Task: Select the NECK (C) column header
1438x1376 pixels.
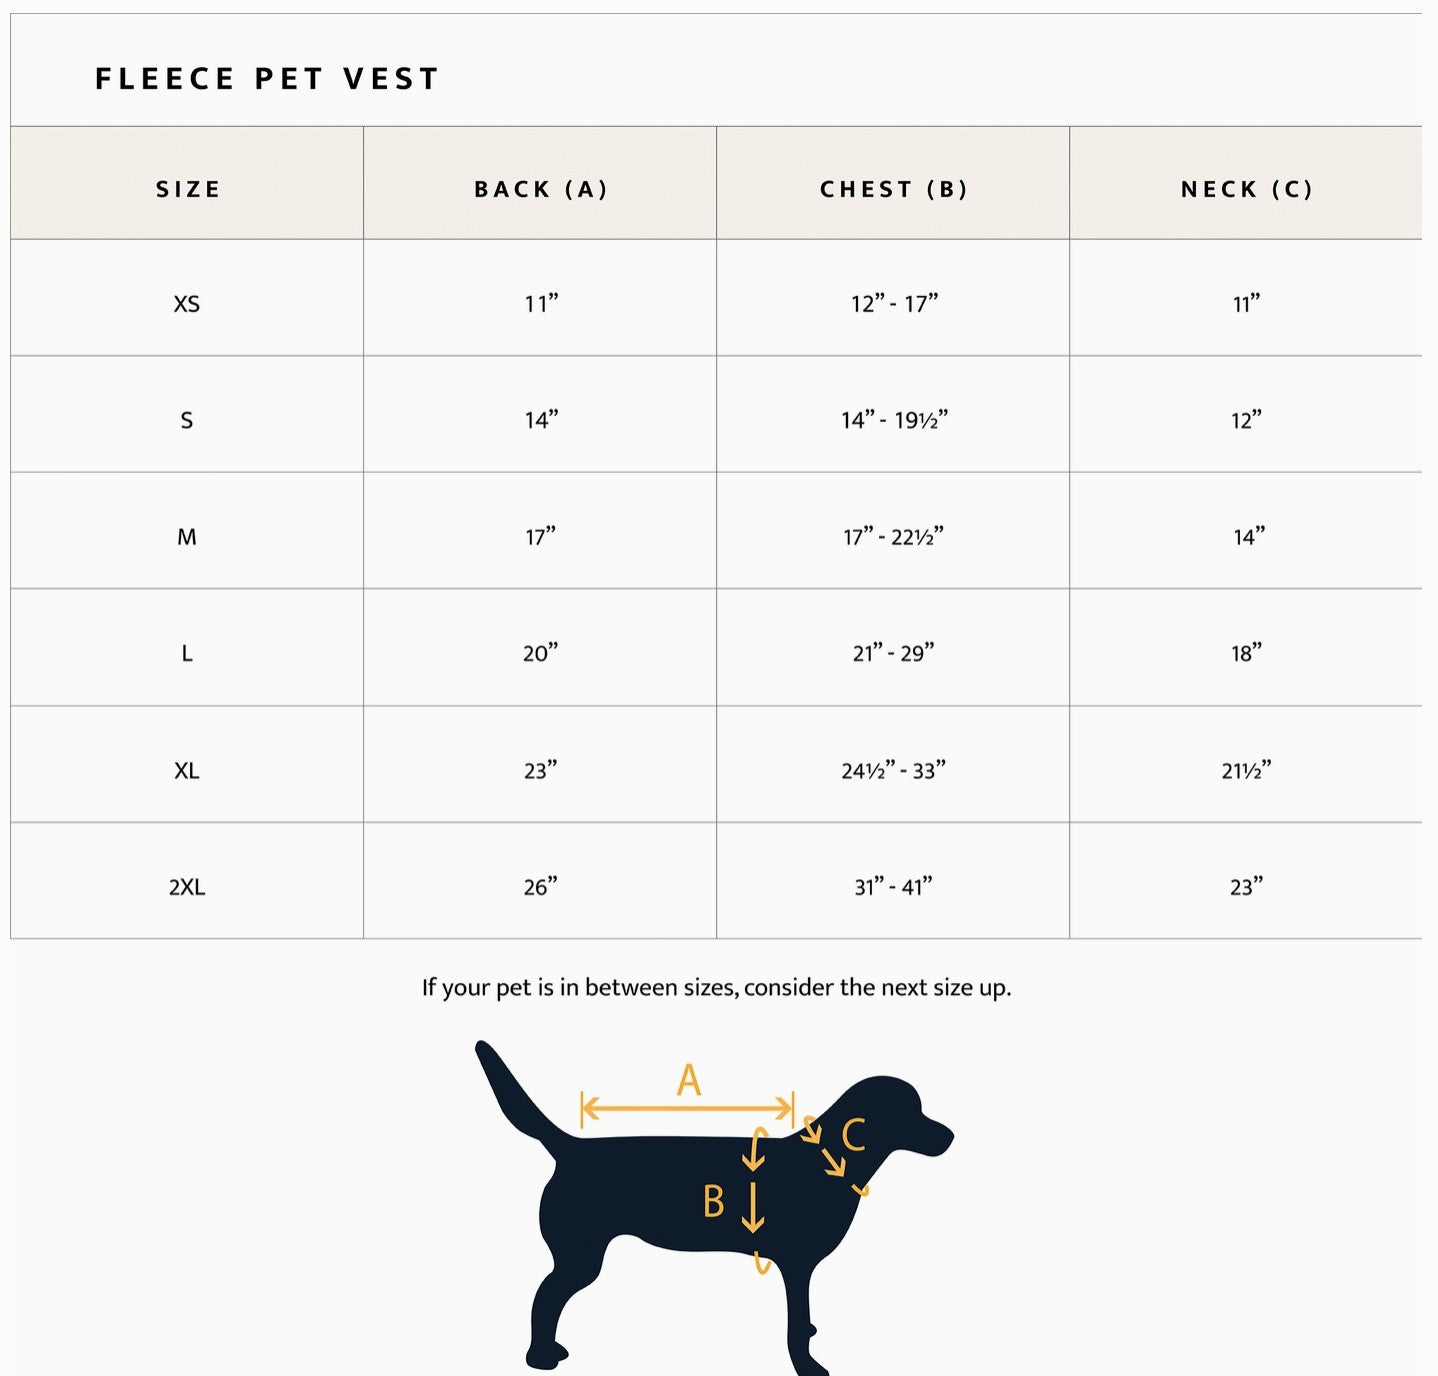Action: [x=1246, y=189]
